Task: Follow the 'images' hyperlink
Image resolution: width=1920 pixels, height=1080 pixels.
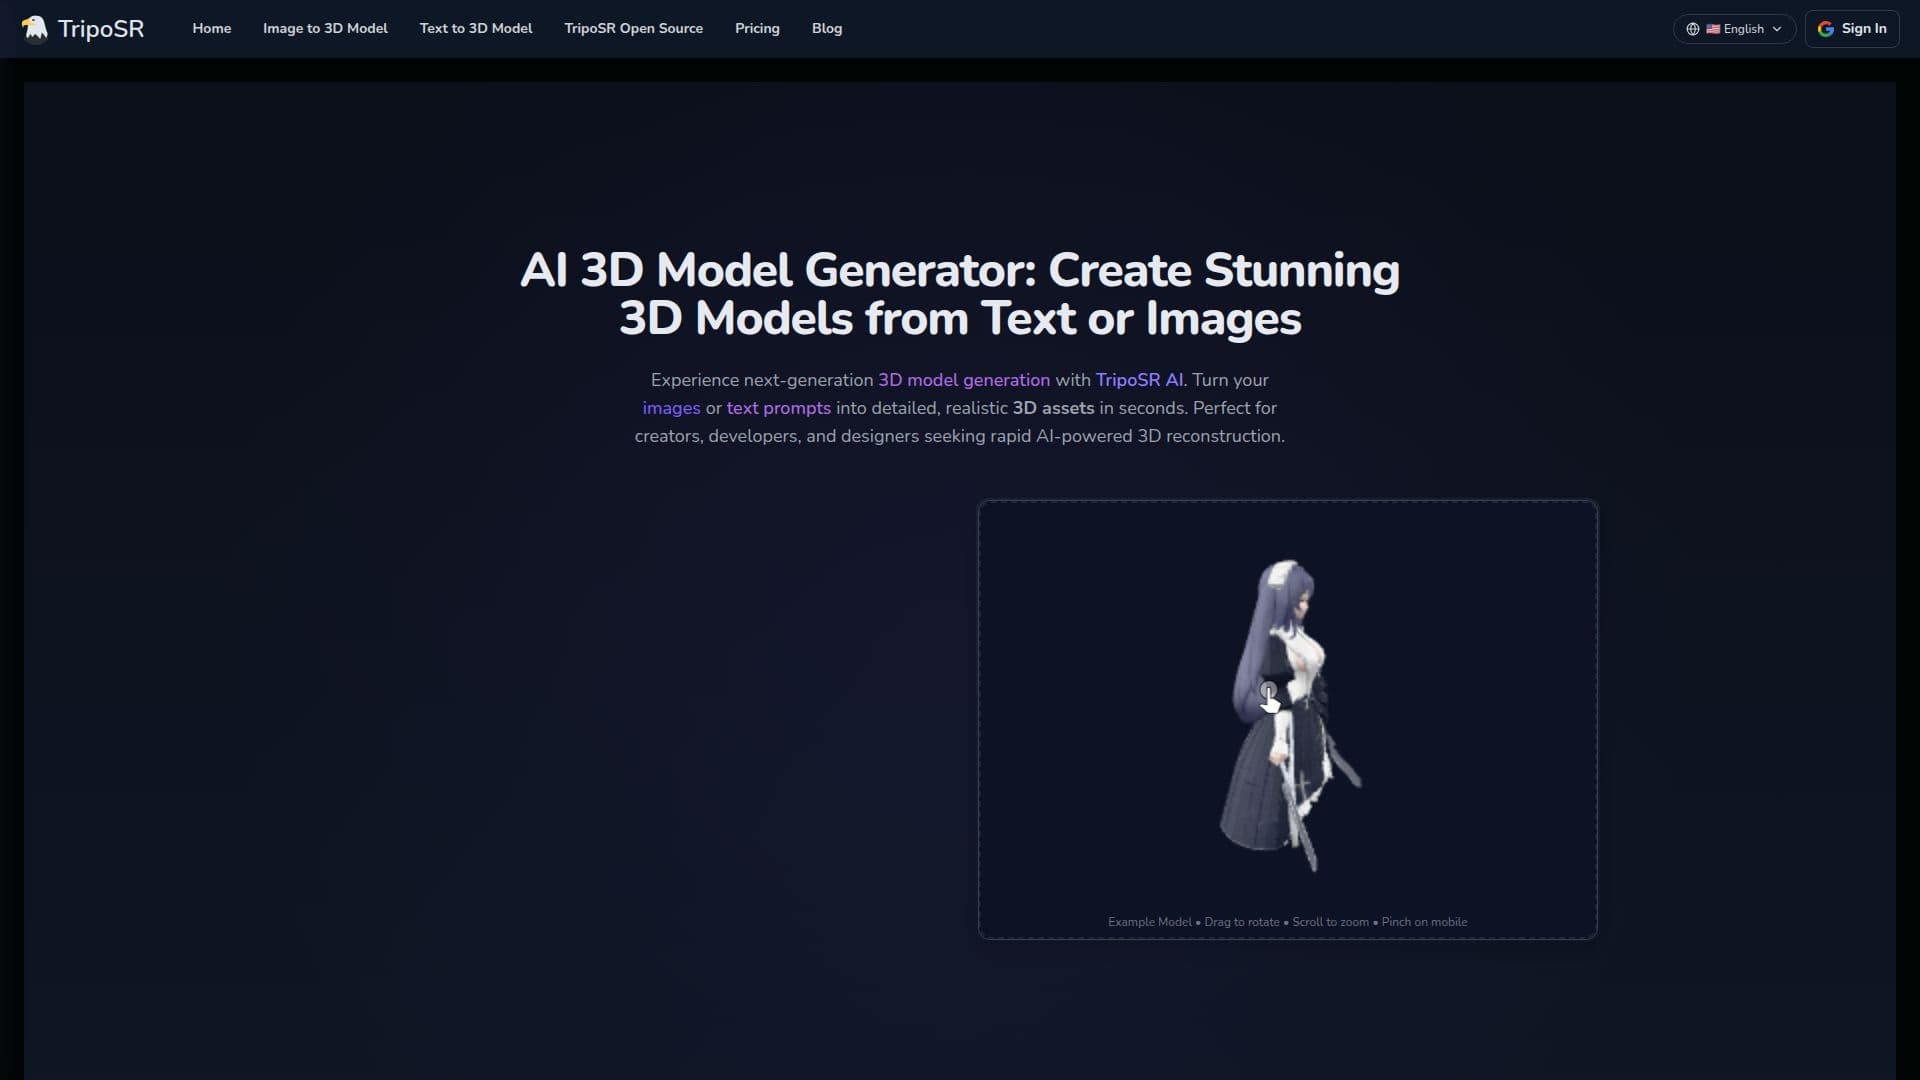Action: coord(671,408)
